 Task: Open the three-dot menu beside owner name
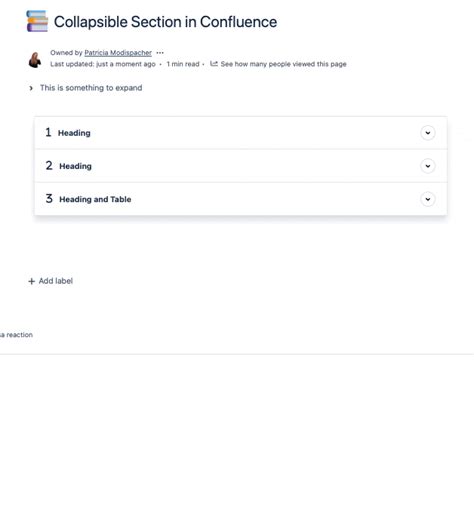click(x=160, y=53)
